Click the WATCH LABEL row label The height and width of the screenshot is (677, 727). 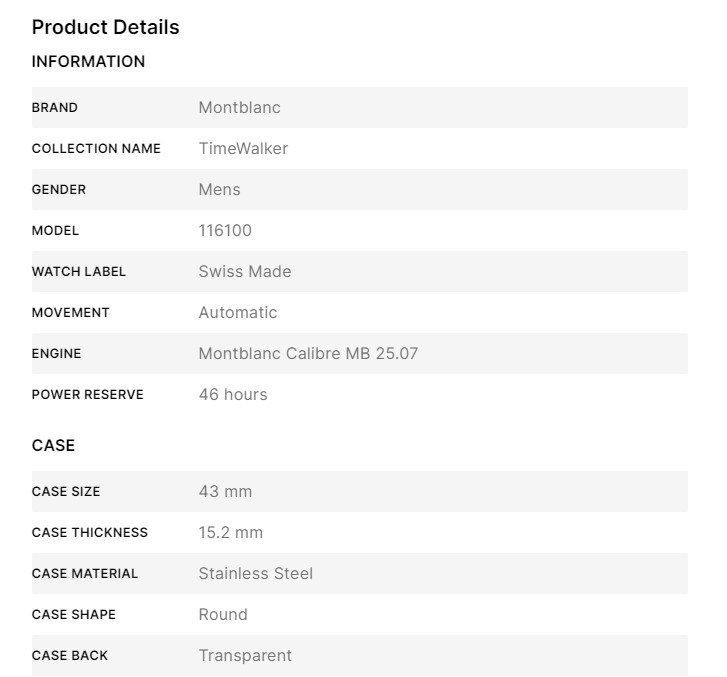(79, 272)
